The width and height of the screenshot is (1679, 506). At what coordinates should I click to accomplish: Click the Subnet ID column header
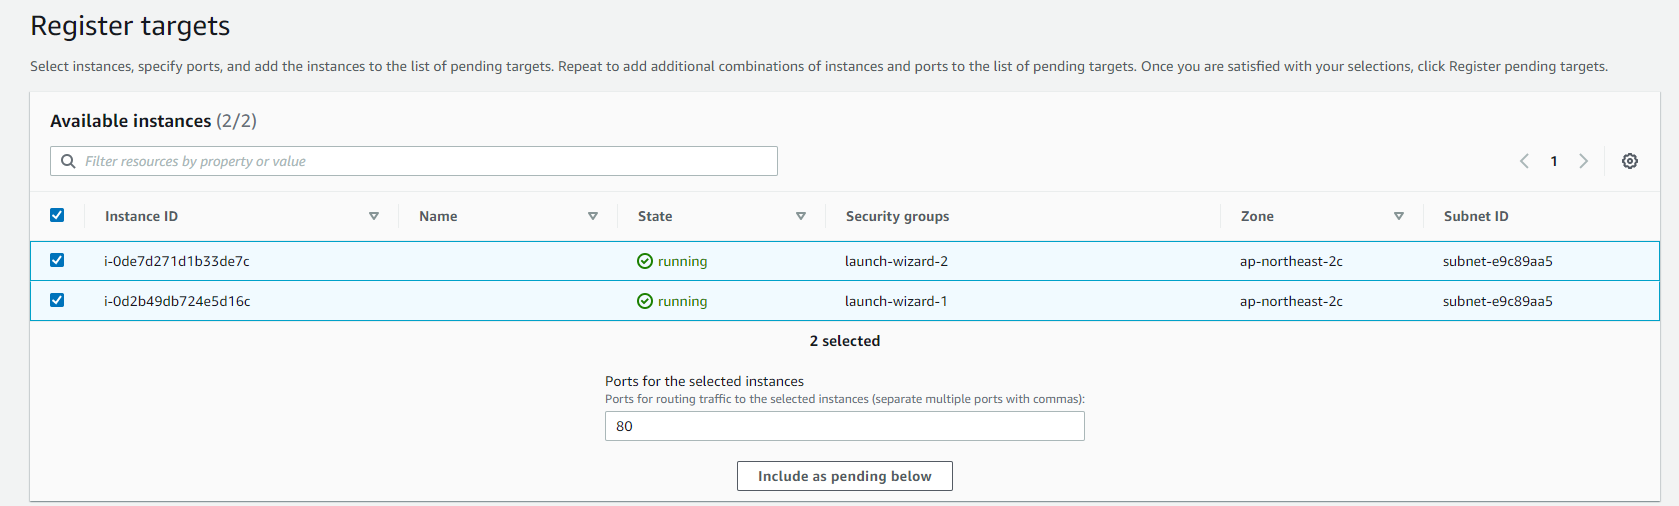(1475, 216)
